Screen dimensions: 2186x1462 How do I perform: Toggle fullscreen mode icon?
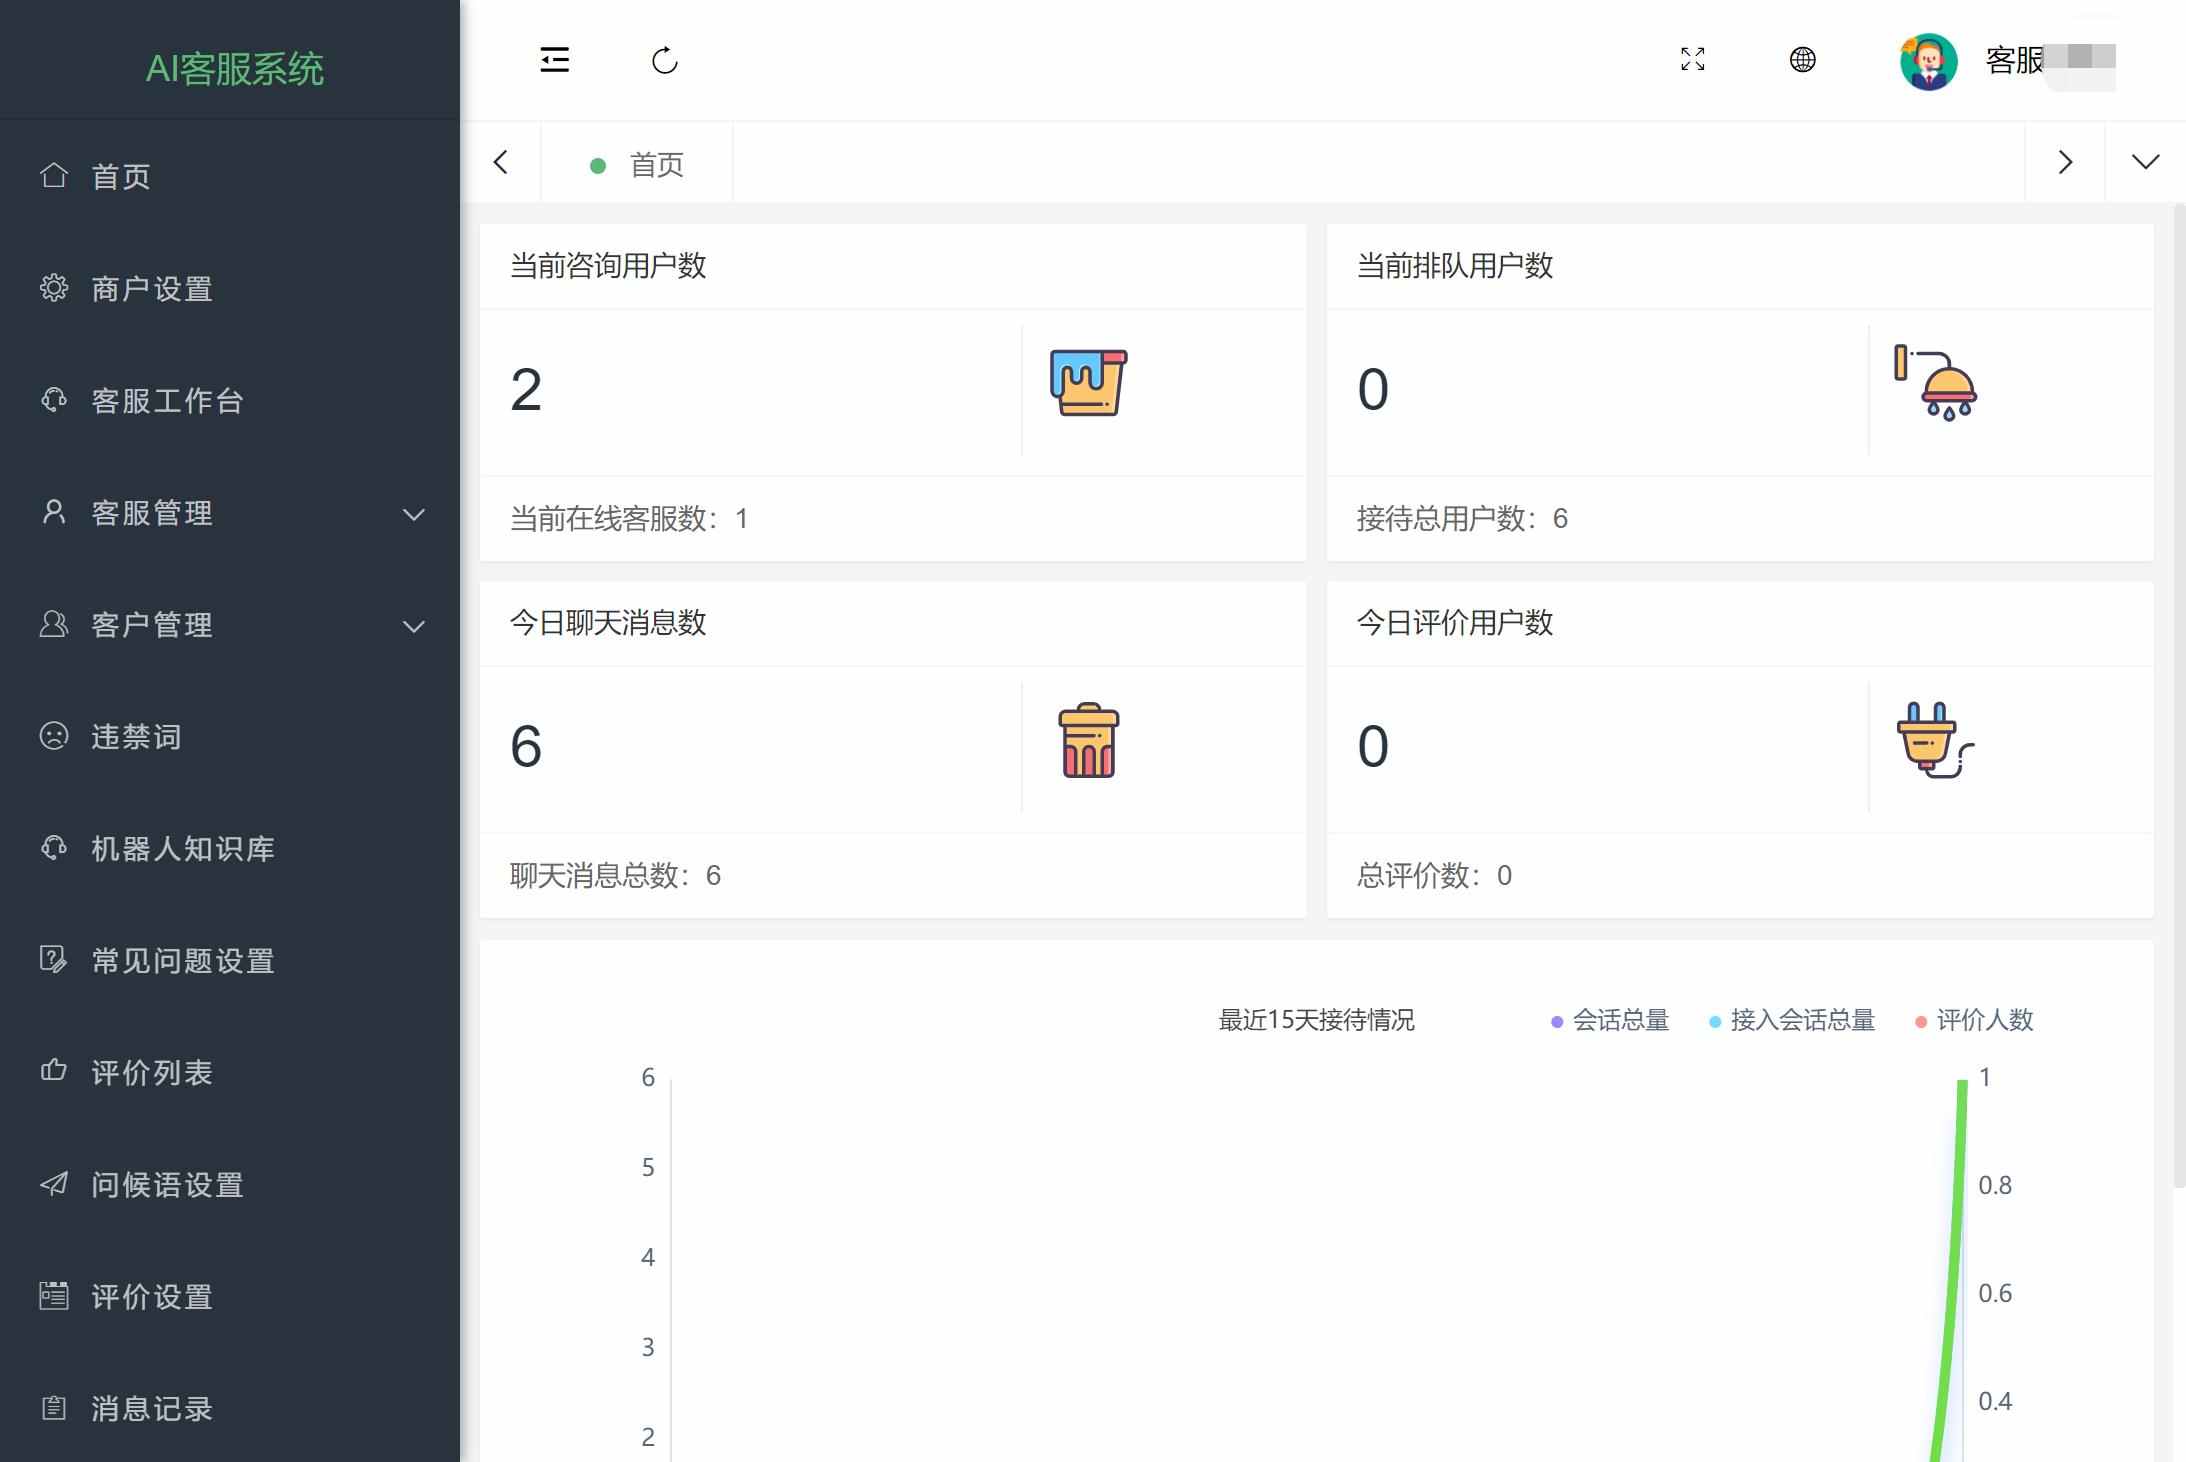(x=1693, y=60)
